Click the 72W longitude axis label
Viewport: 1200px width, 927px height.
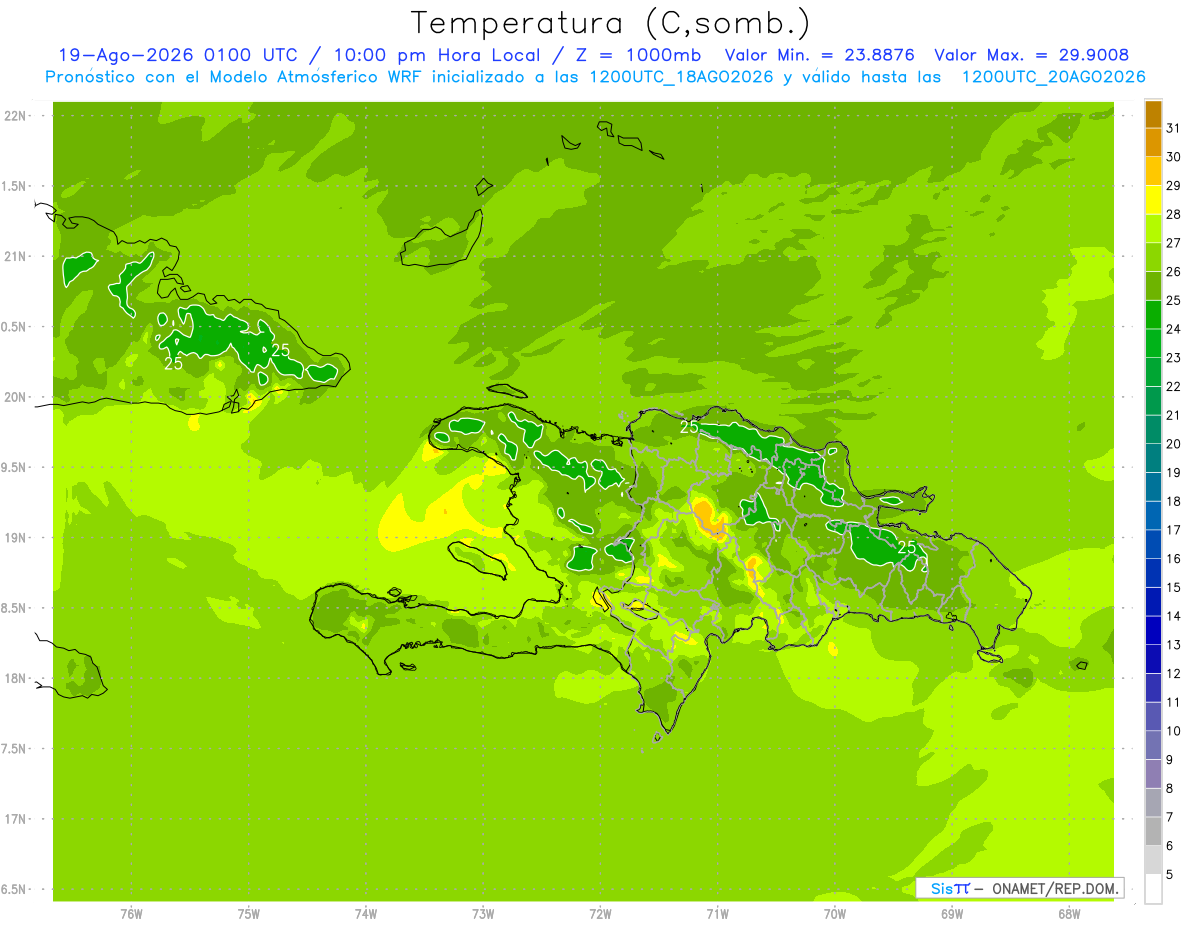600,914
